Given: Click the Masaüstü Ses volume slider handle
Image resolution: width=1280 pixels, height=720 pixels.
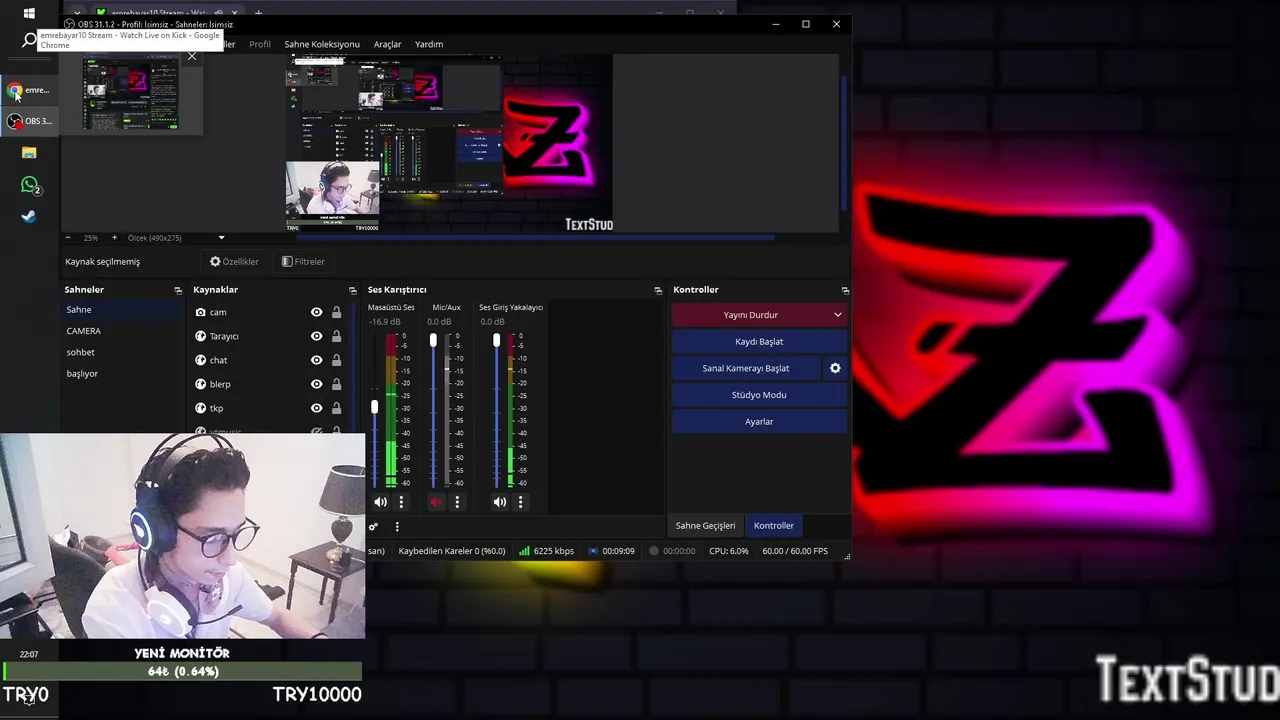Looking at the screenshot, I should (x=375, y=407).
